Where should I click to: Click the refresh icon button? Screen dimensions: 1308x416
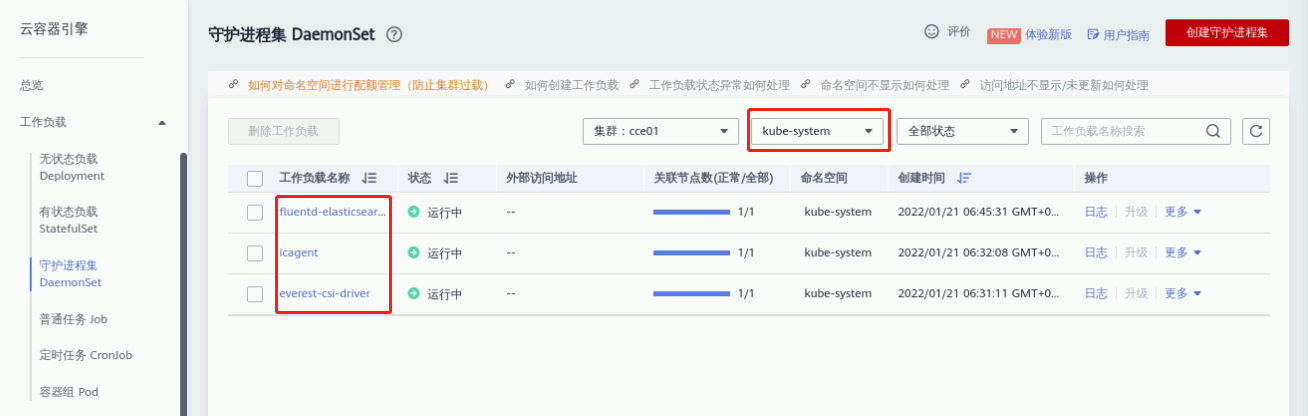1256,131
